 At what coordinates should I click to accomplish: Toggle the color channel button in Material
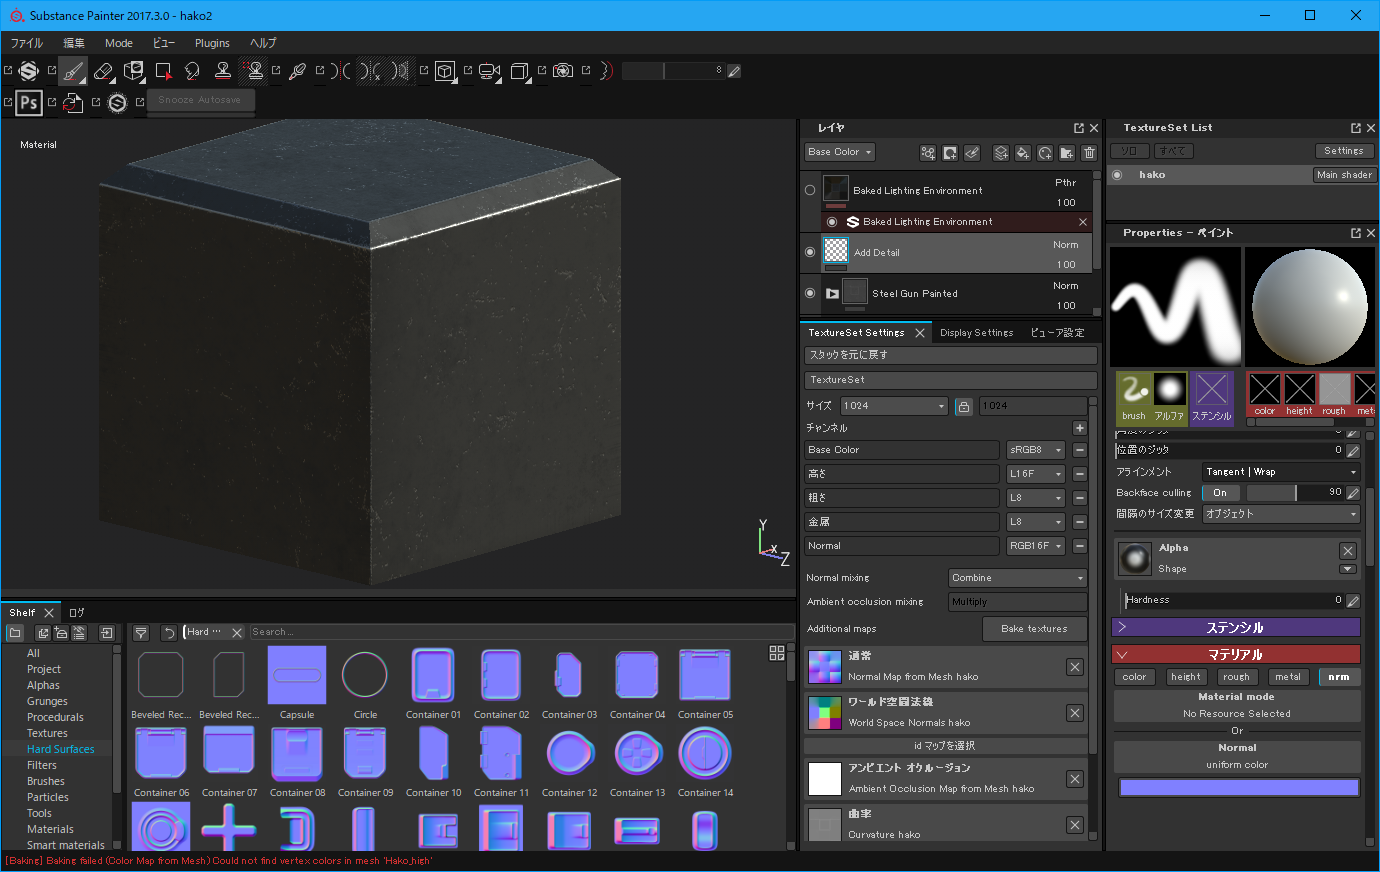[1134, 677]
